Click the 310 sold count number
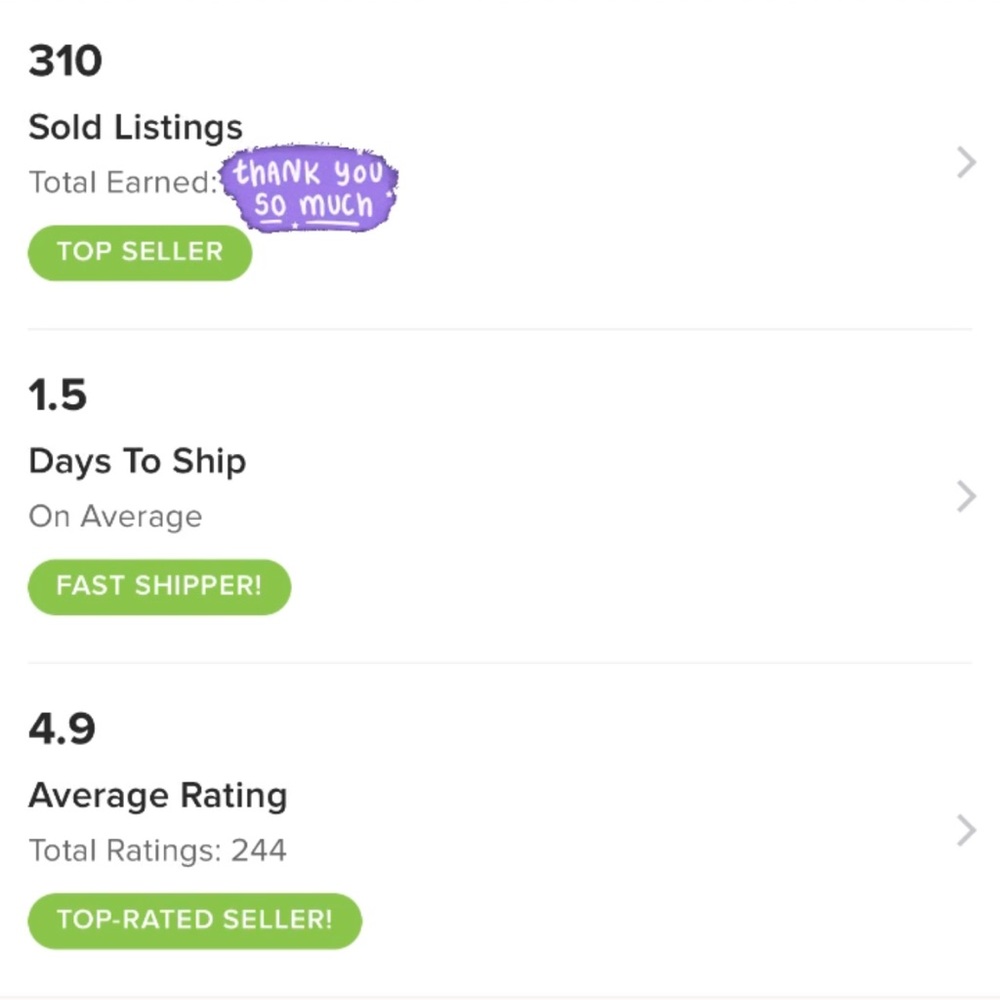This screenshot has height=1000, width=1000. click(x=65, y=61)
